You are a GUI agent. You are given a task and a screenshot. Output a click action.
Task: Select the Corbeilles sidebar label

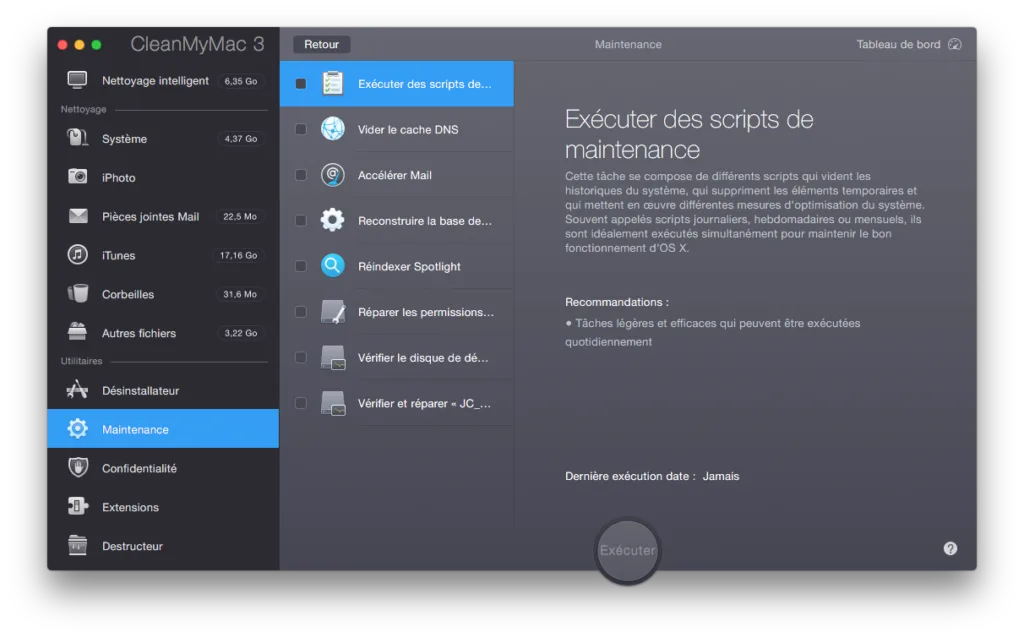[128, 294]
